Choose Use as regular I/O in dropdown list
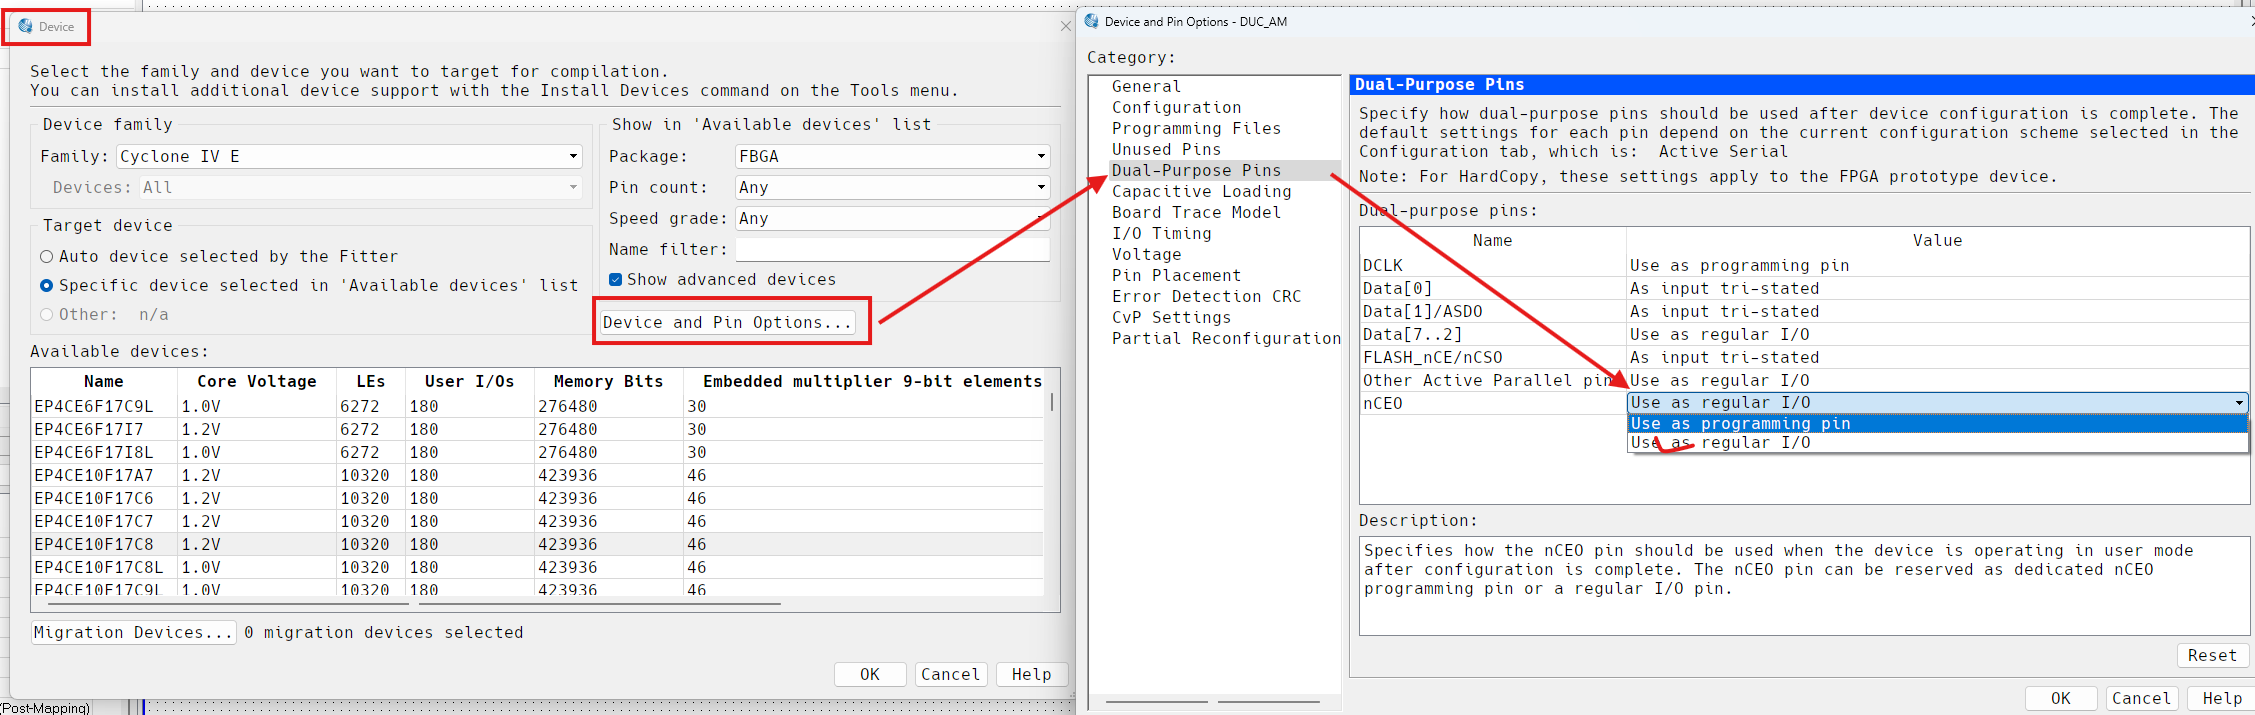Screen dimensions: 2255x715 pyautogui.click(x=1937, y=443)
